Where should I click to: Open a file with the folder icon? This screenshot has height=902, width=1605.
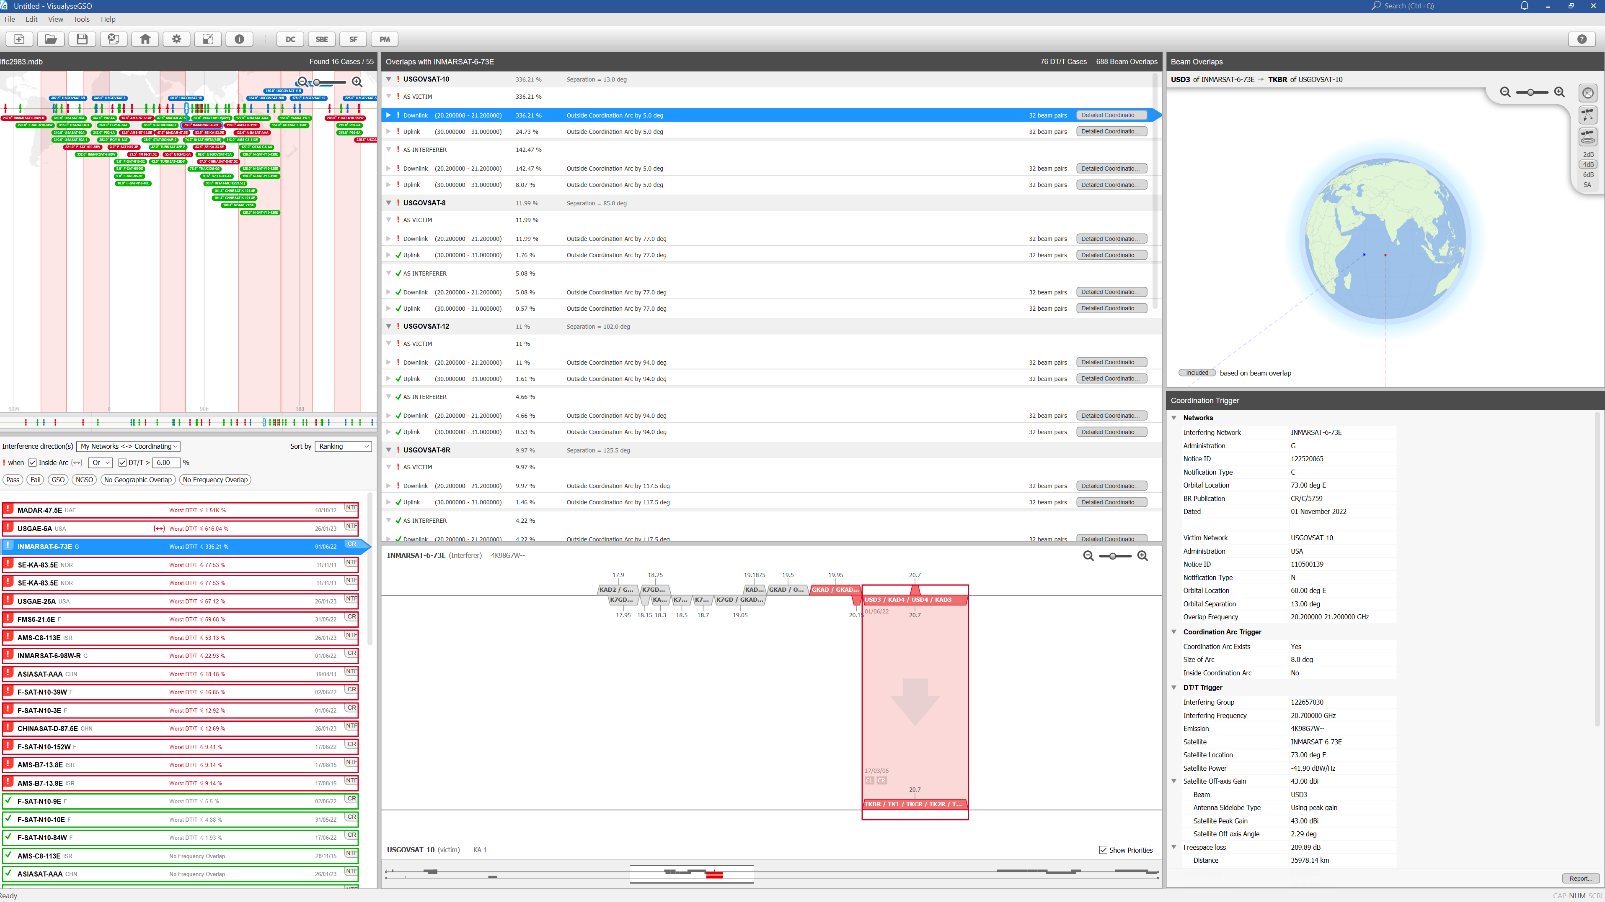[x=51, y=39]
